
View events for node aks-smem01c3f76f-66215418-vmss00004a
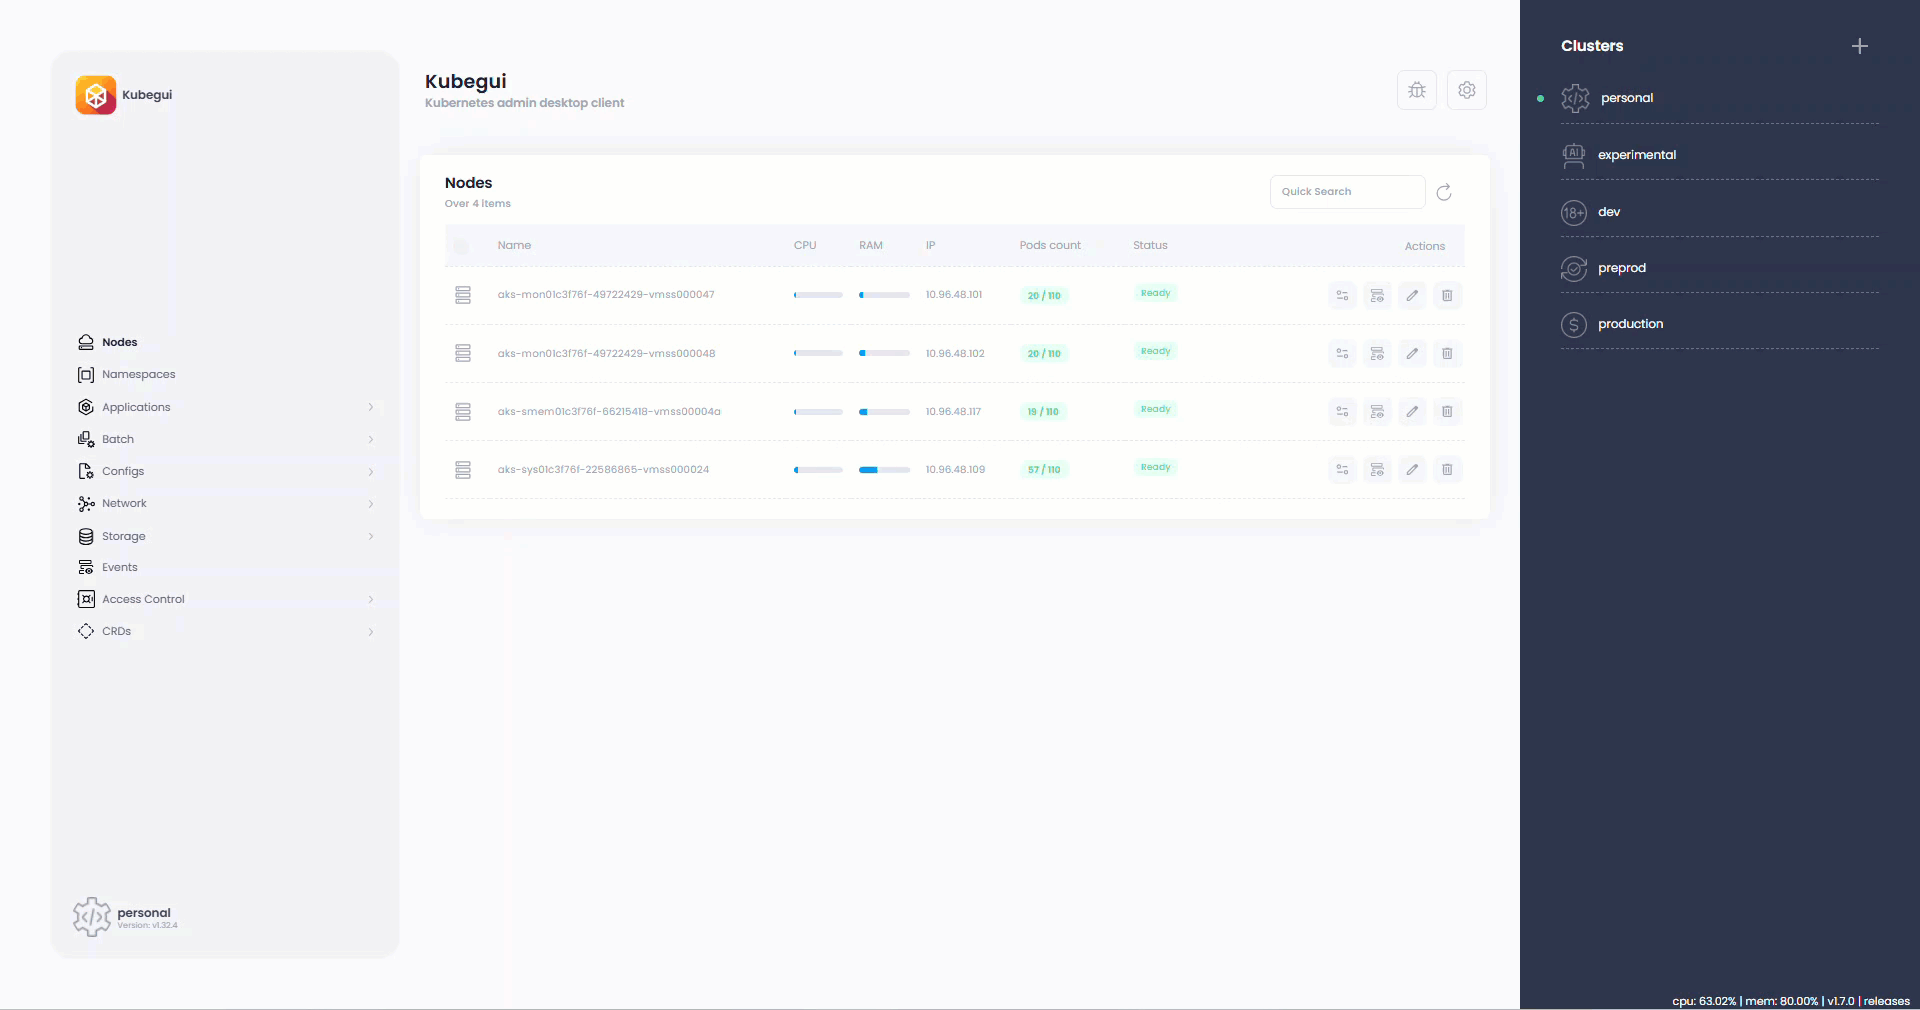pos(1377,411)
